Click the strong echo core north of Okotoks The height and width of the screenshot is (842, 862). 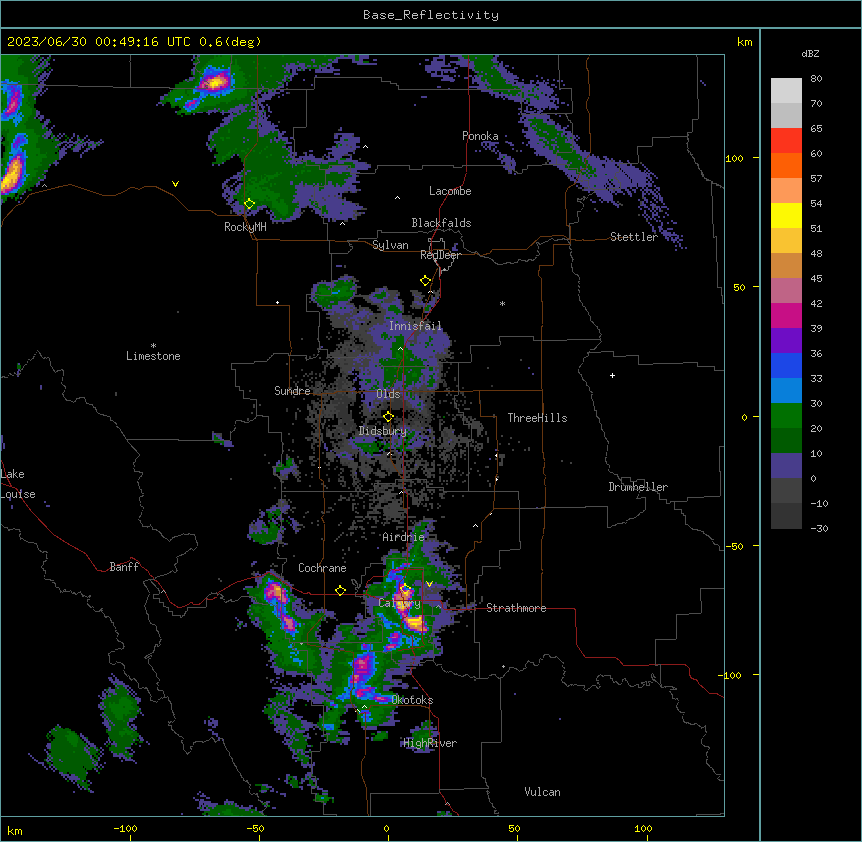click(362, 667)
